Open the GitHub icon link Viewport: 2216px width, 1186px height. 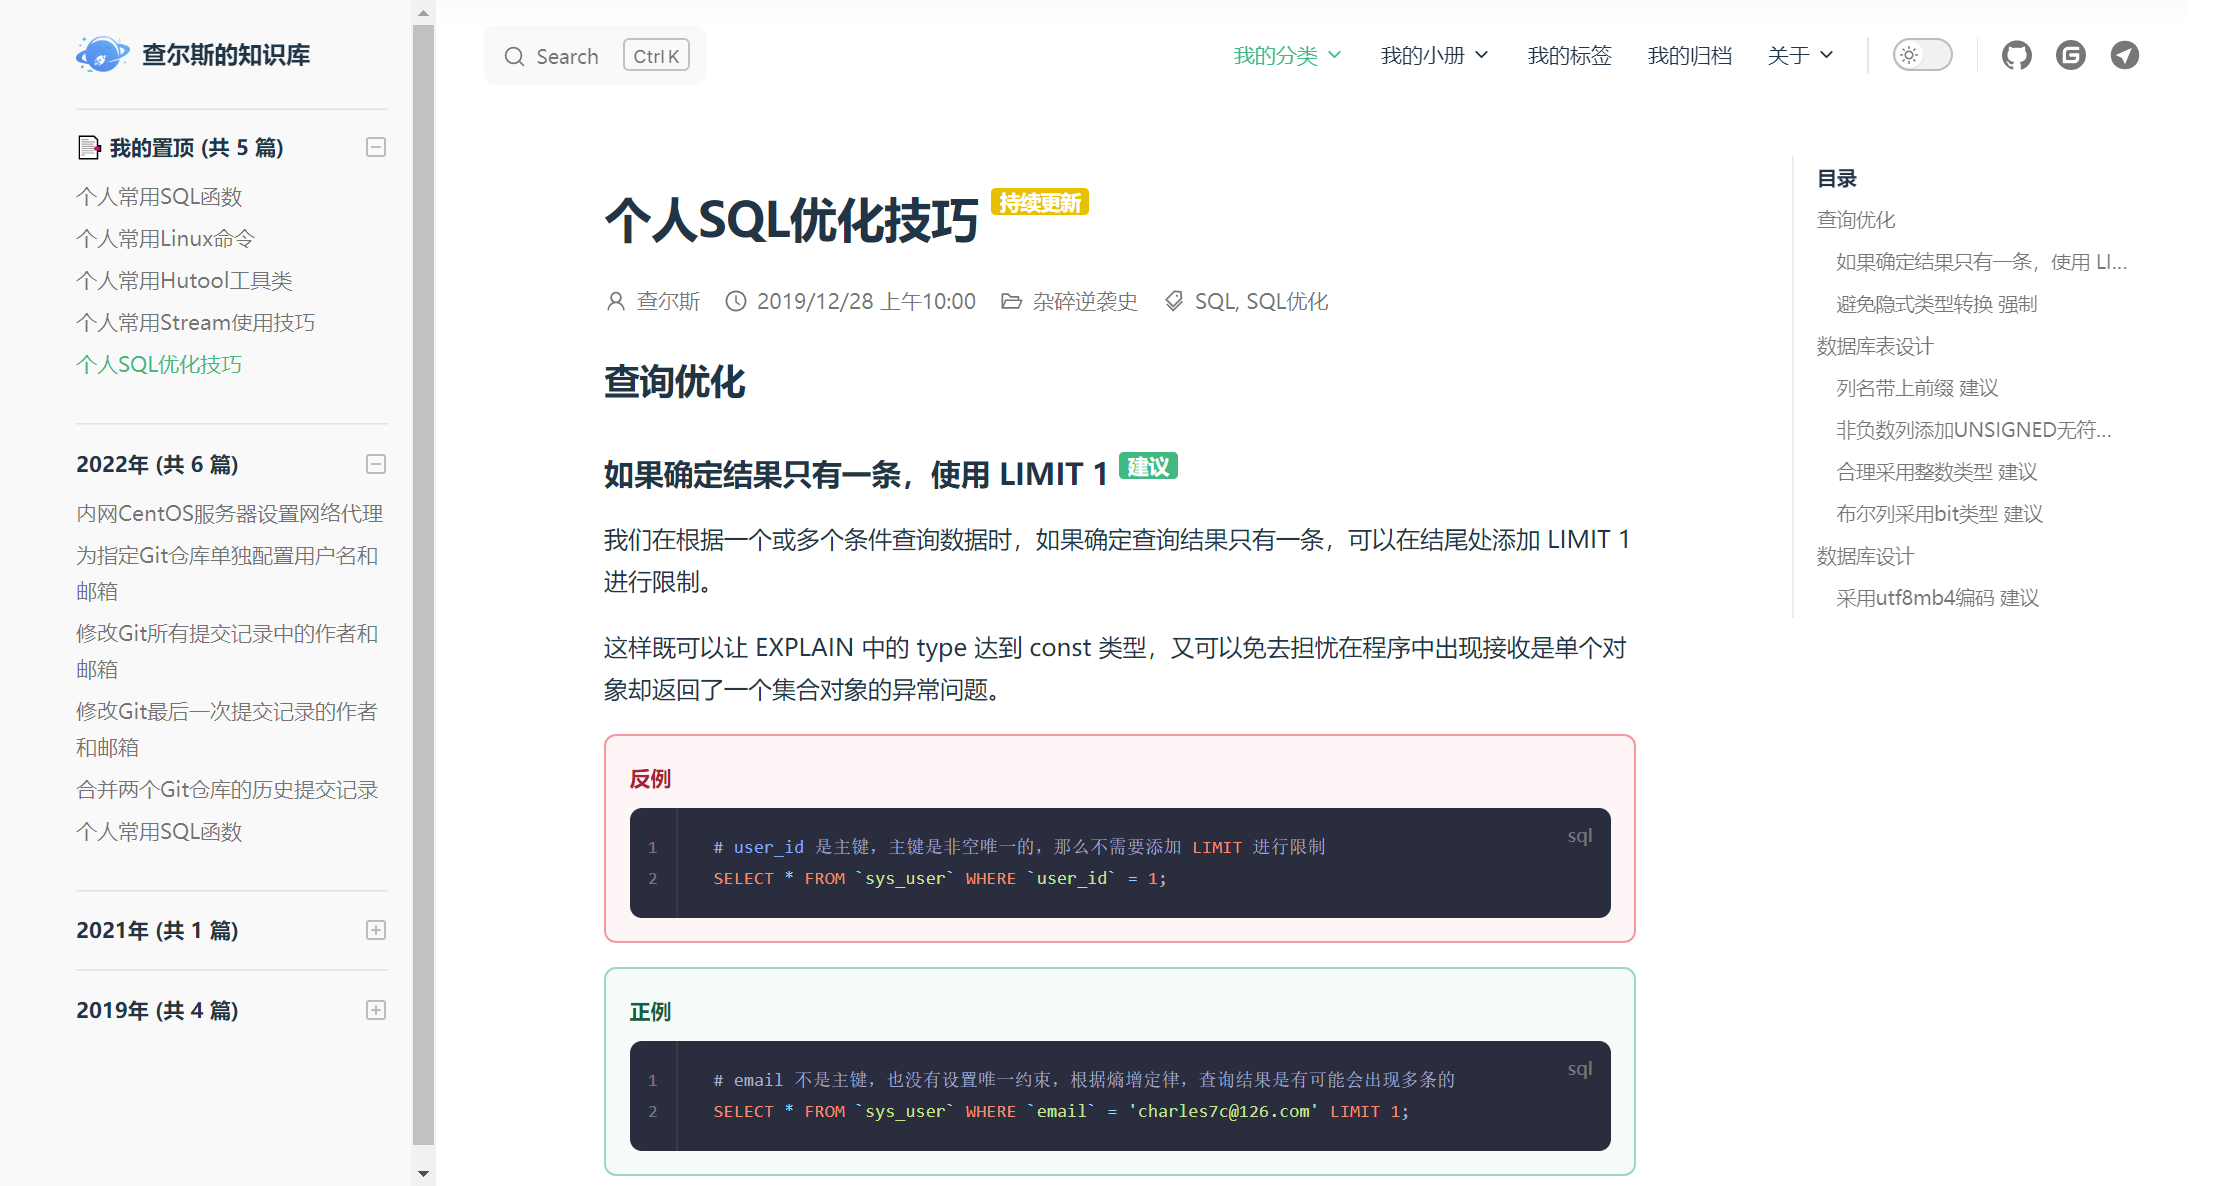point(2016,55)
